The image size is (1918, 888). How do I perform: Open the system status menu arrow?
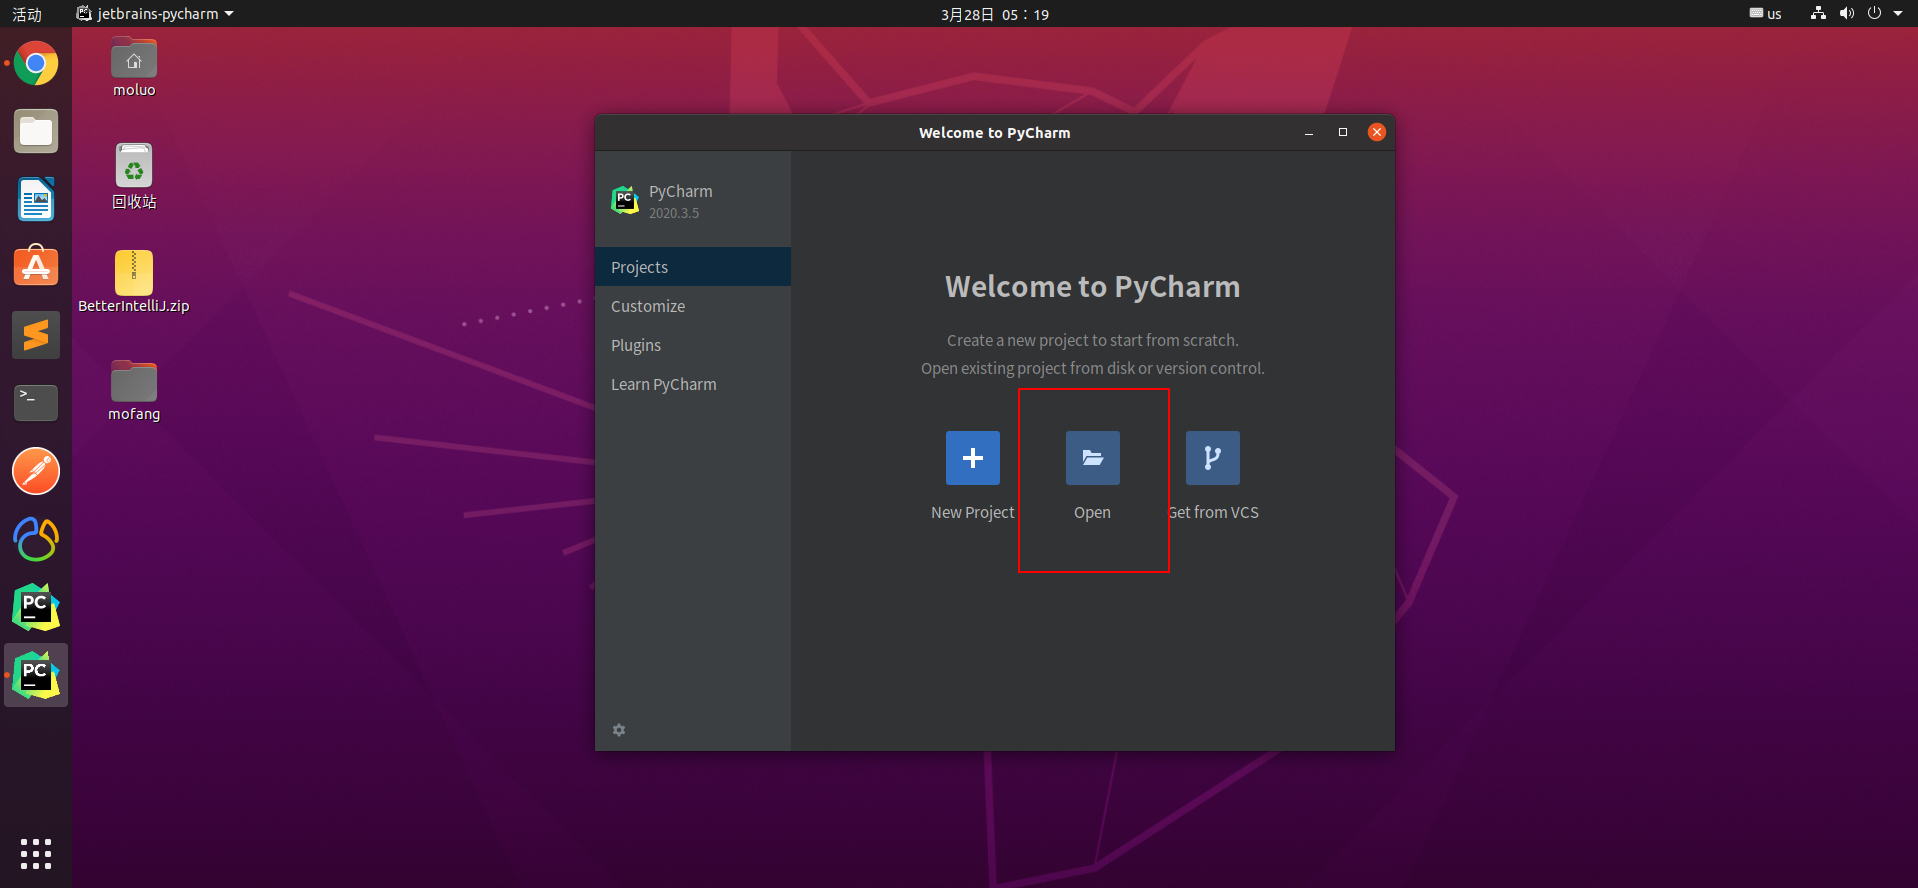click(x=1898, y=14)
